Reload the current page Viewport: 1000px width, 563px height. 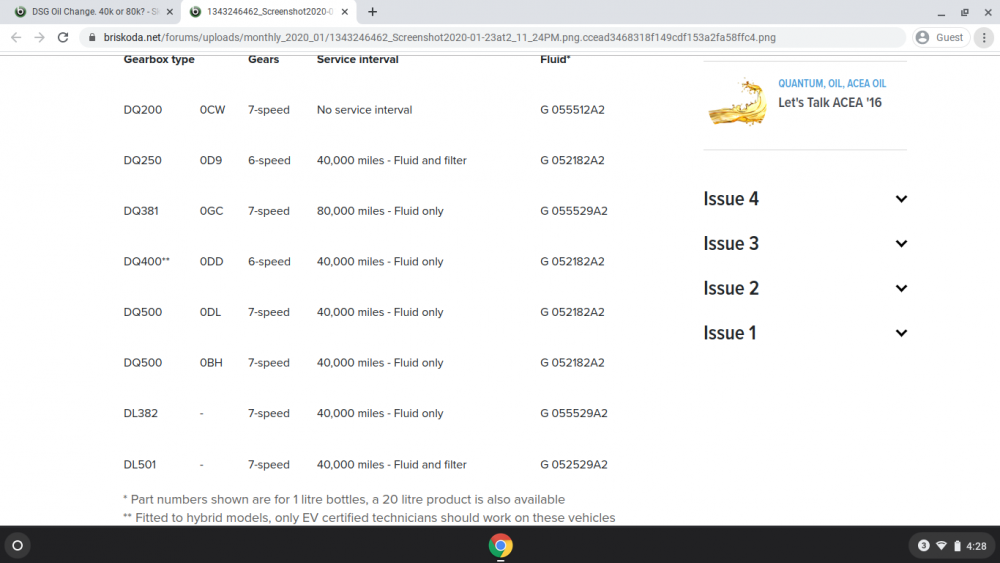(62, 38)
